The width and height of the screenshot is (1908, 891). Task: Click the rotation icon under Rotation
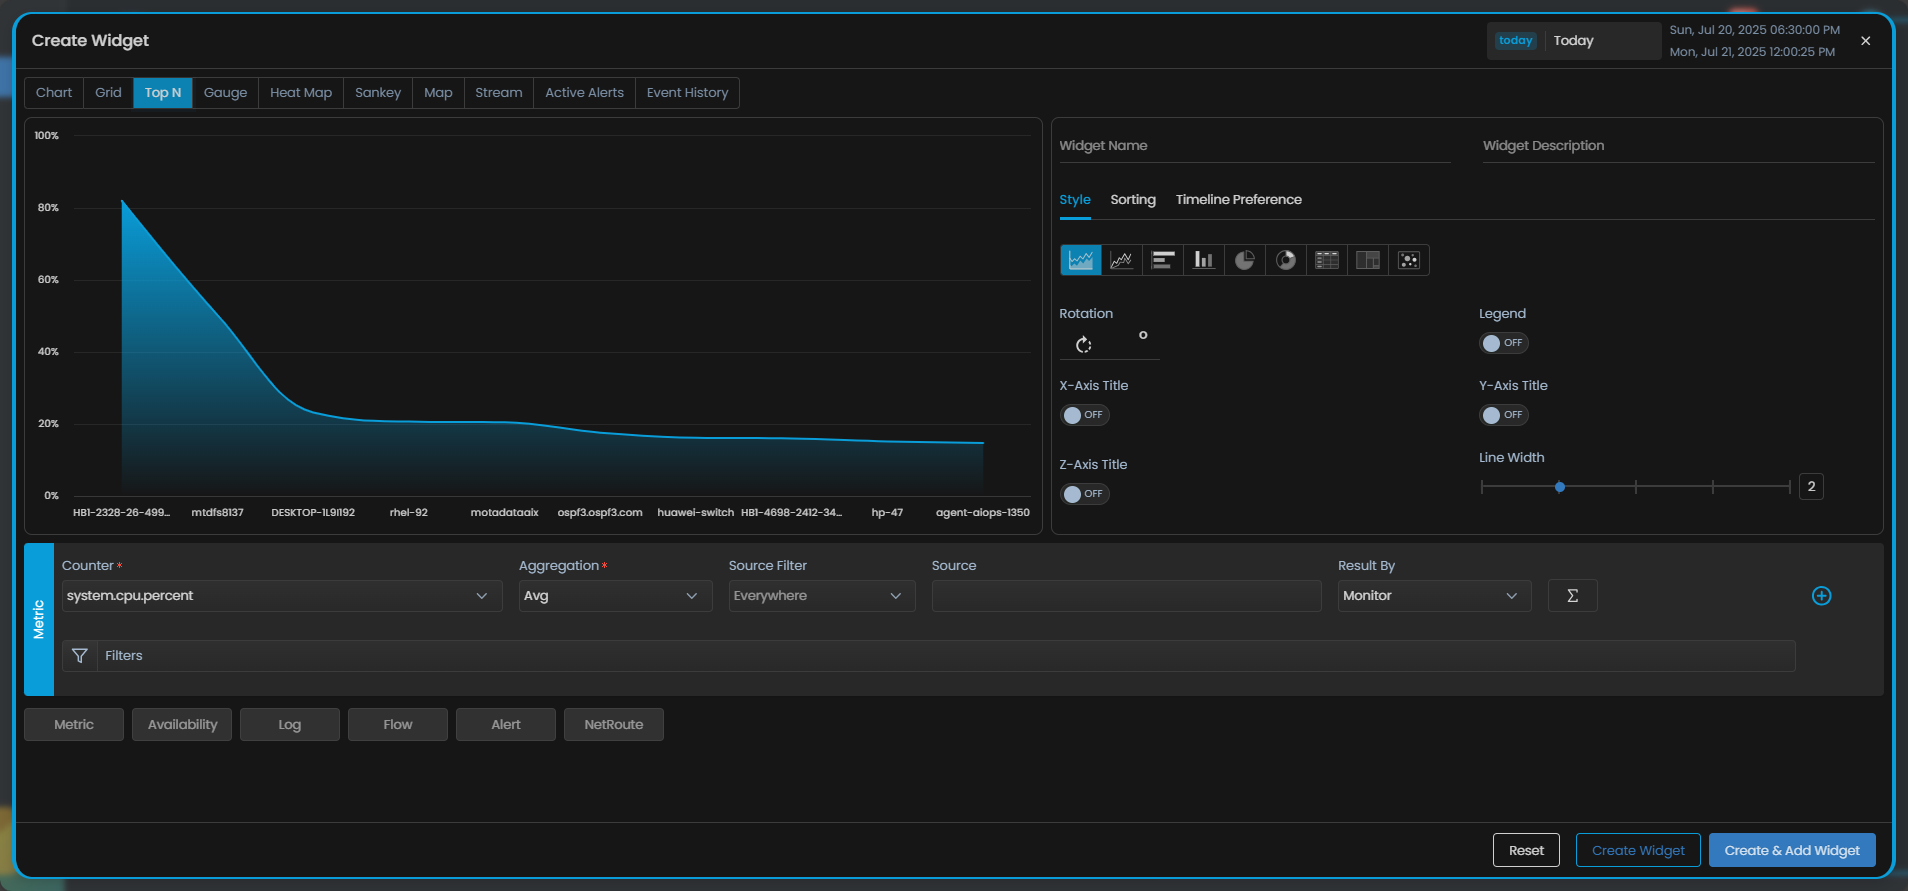(1084, 345)
